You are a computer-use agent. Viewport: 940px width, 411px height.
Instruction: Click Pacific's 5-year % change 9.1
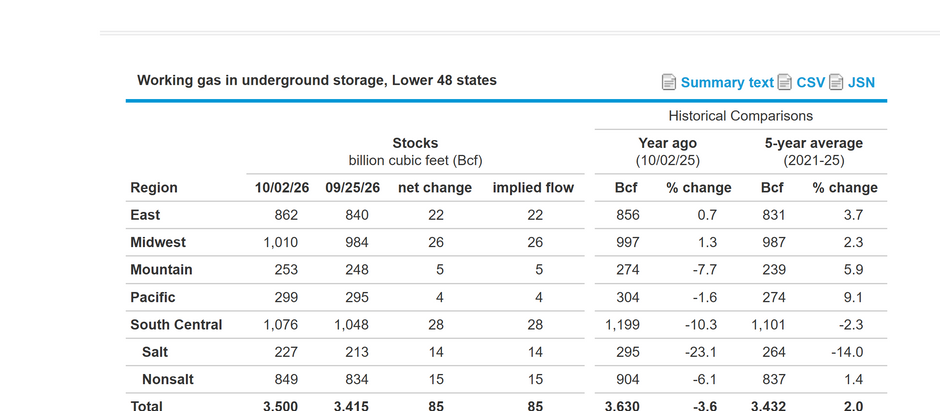point(853,298)
